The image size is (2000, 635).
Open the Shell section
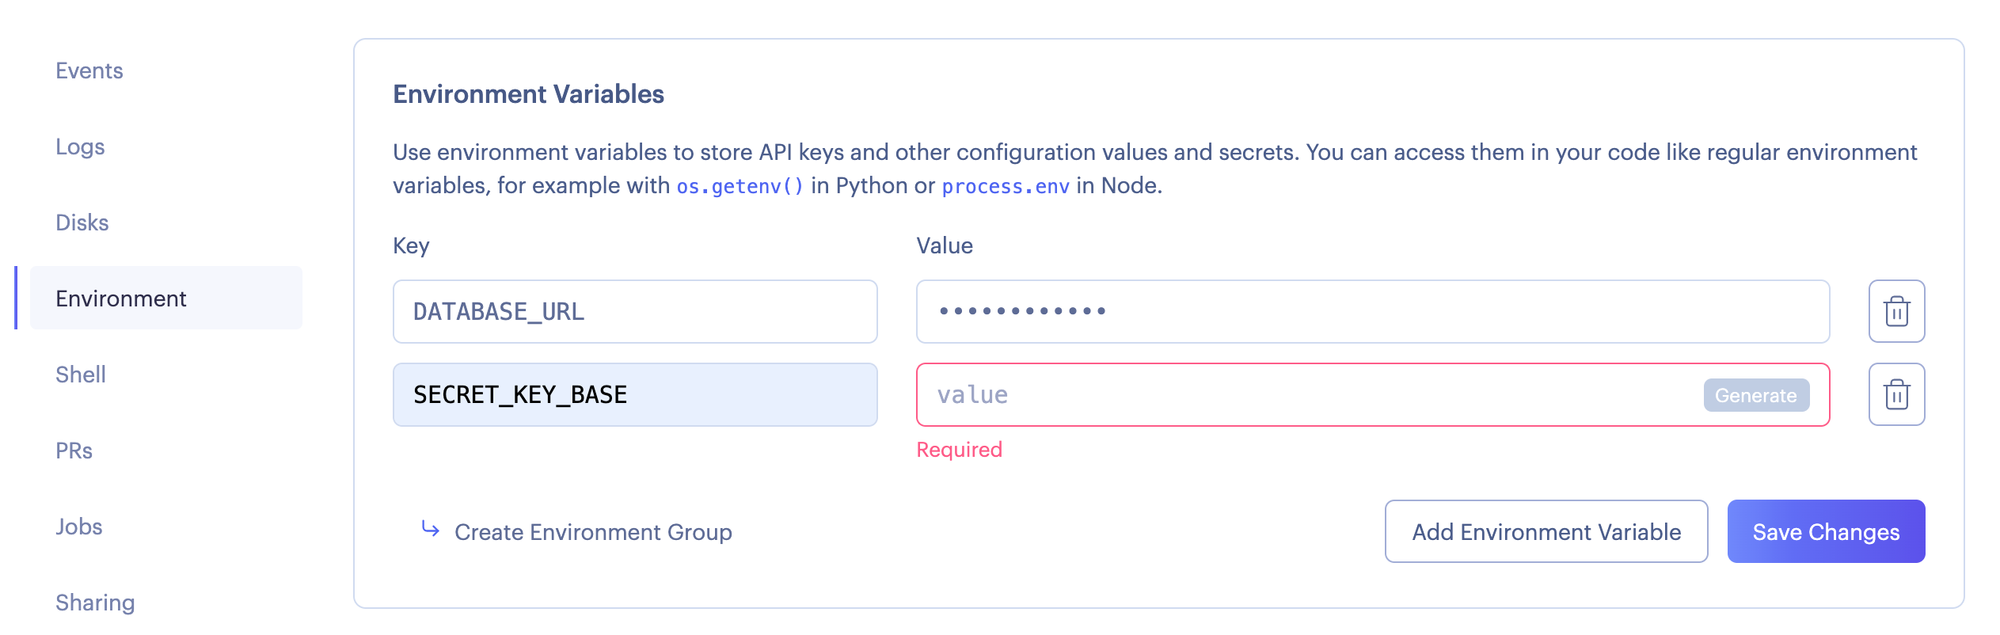pyautogui.click(x=80, y=375)
